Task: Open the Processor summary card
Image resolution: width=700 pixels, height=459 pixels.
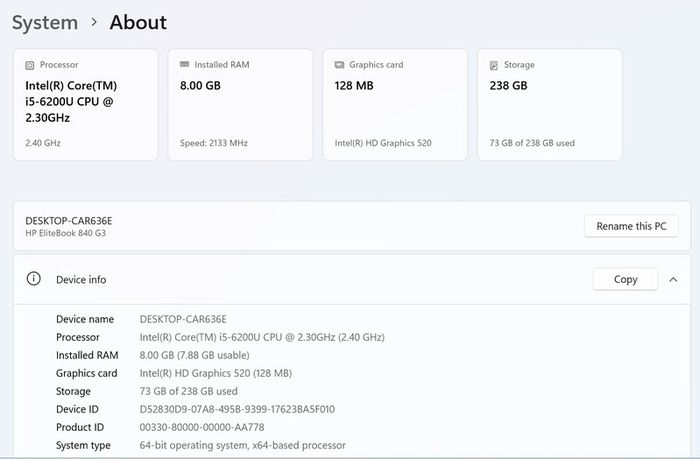Action: (x=86, y=104)
